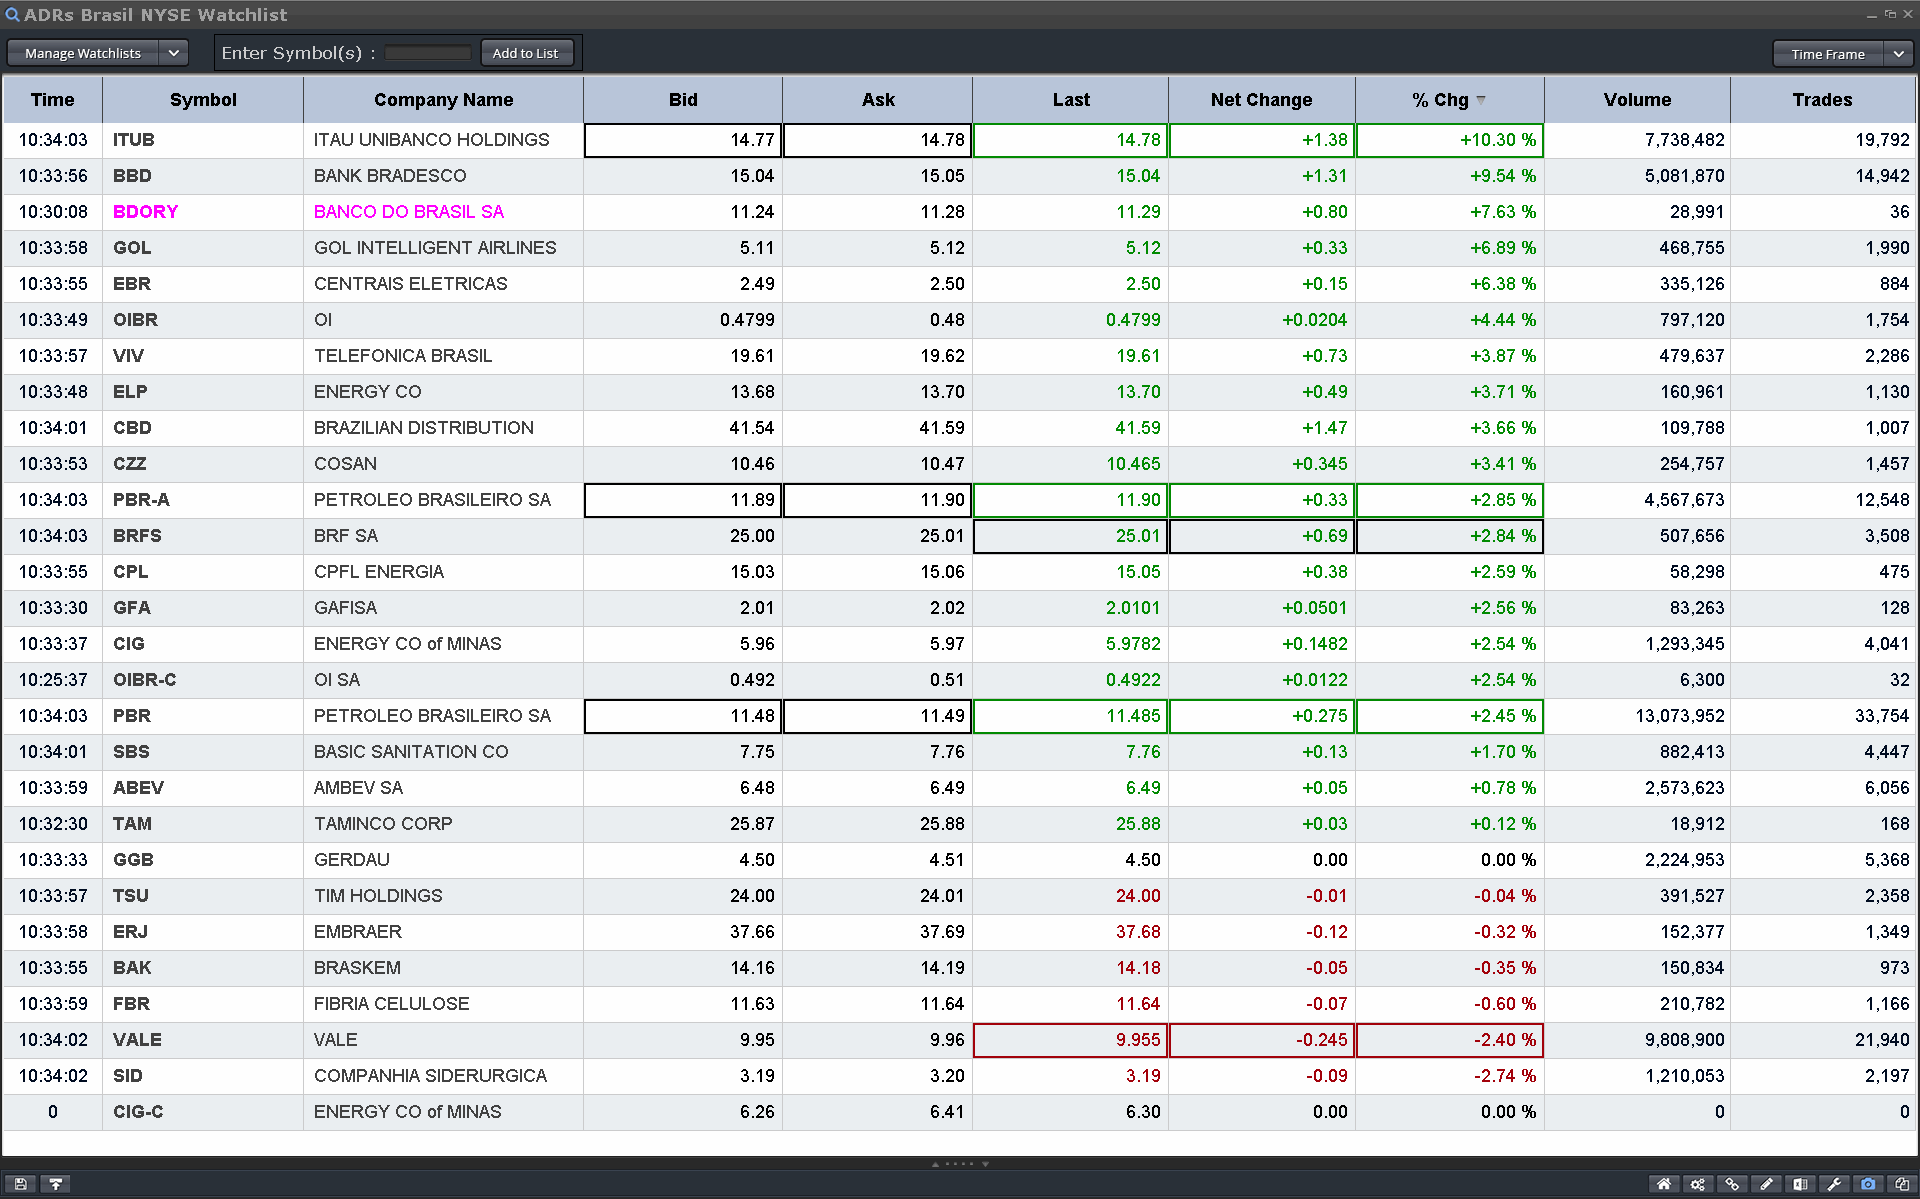
Task: Click the blue camera snapshot icon
Action: point(1868,1184)
